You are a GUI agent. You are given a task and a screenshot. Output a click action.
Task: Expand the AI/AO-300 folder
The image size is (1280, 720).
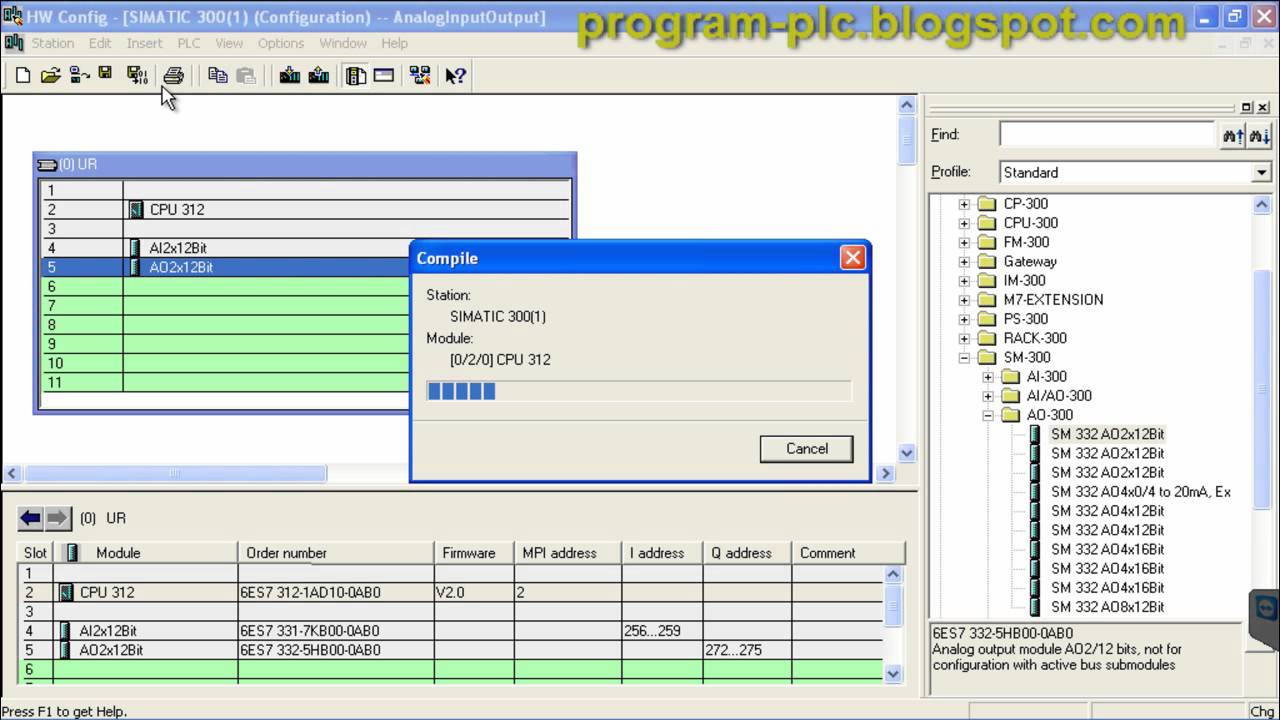point(988,396)
